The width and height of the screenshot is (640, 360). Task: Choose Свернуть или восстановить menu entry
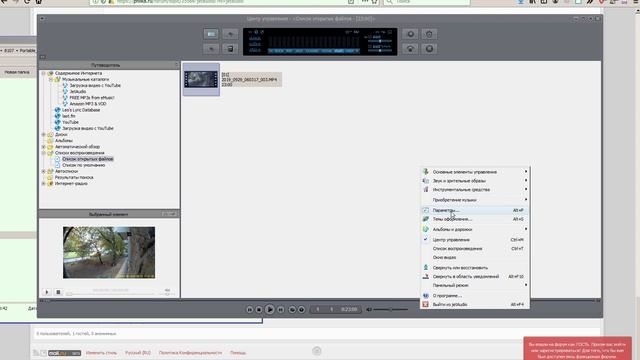(x=475, y=268)
